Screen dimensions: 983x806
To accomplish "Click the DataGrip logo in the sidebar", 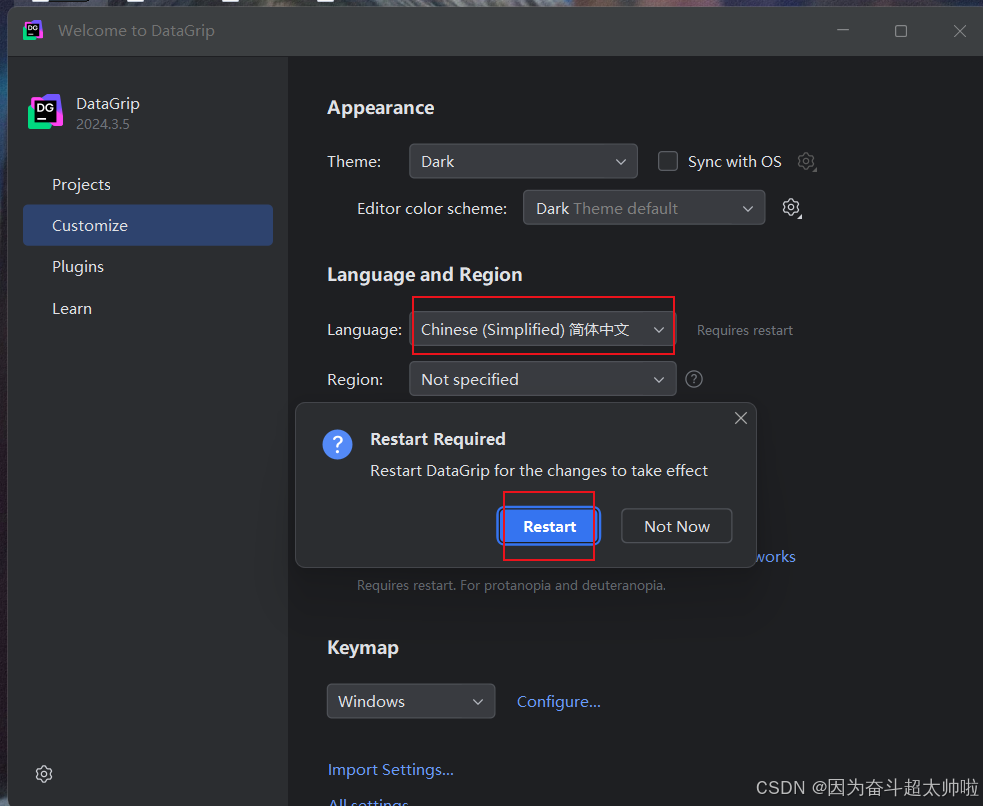I will tap(45, 112).
